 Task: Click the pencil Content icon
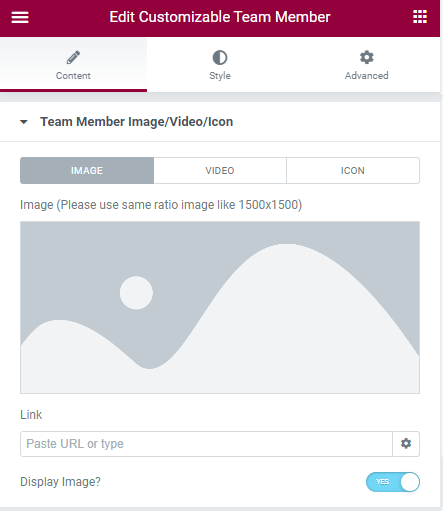tap(73, 57)
